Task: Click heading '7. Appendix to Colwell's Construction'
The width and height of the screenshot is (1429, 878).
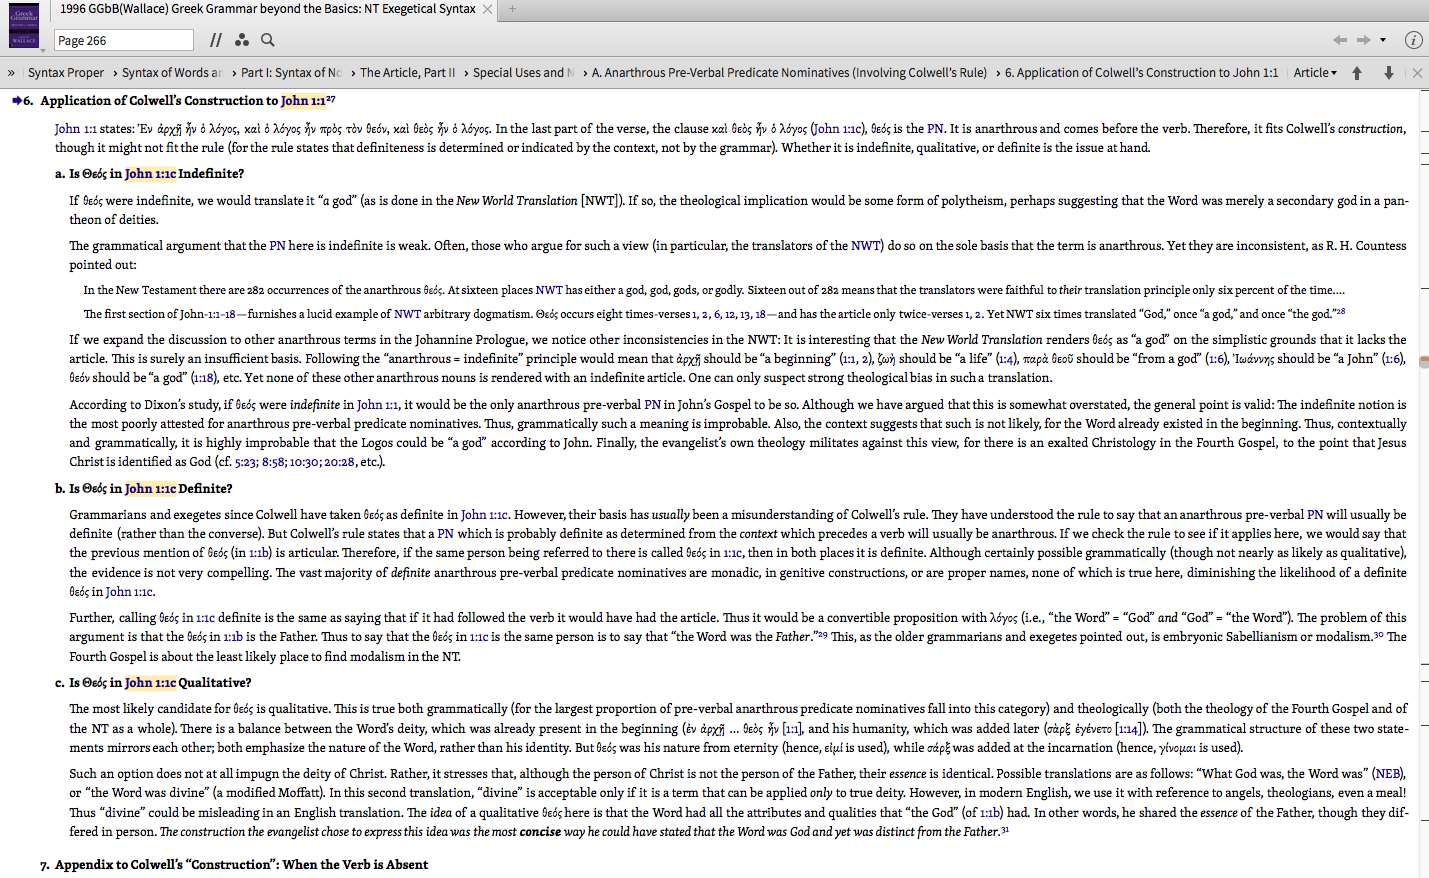Action: pyautogui.click(x=234, y=865)
